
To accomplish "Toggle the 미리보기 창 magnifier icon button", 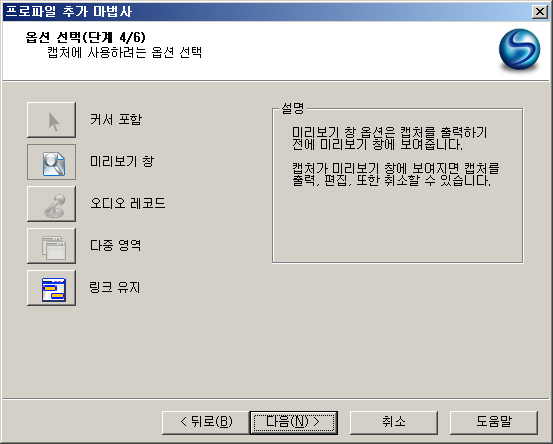I will (x=51, y=162).
